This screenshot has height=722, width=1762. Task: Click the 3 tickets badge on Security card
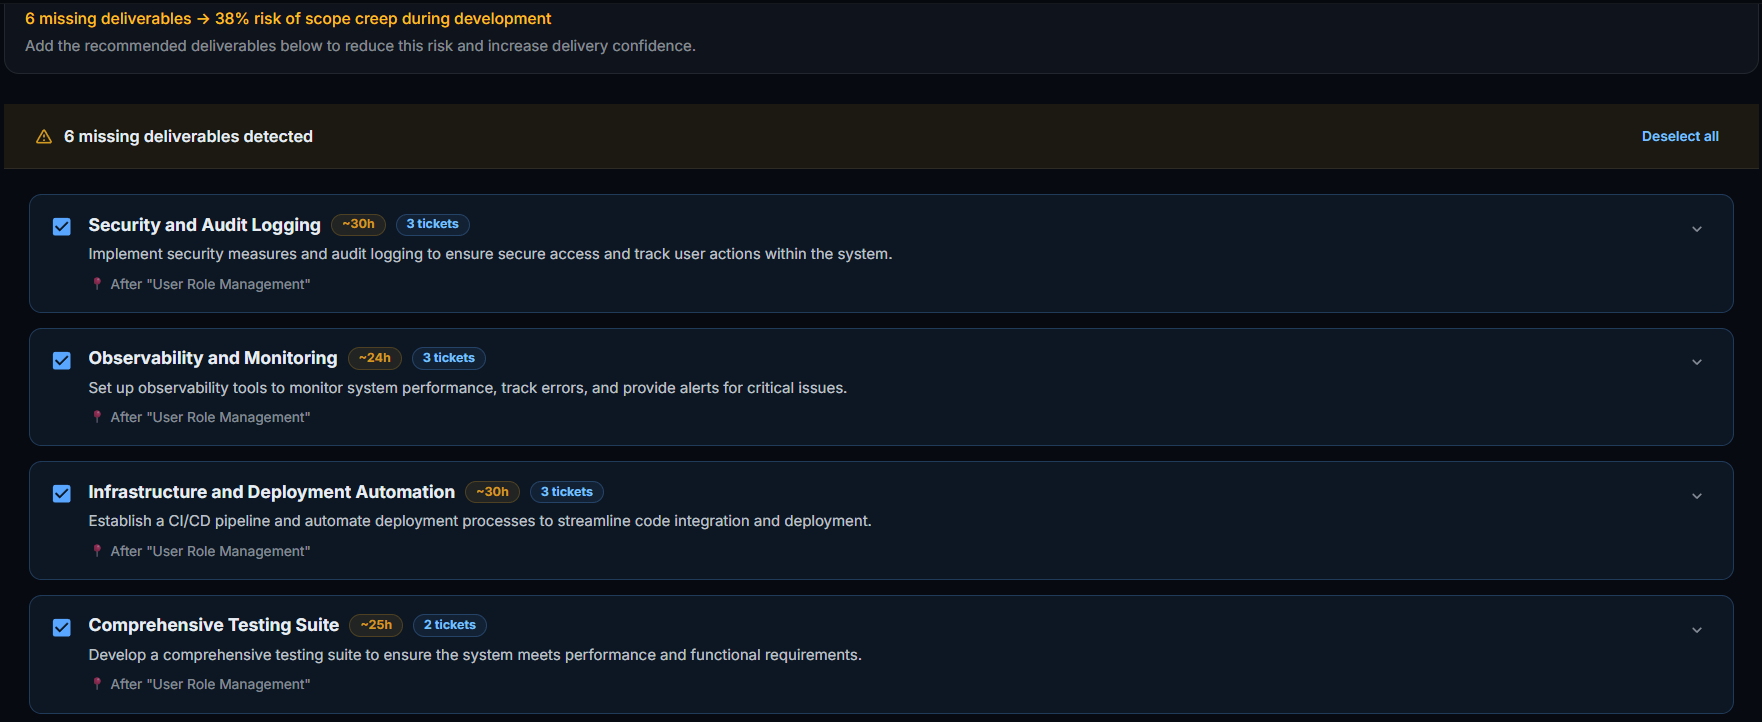point(432,224)
